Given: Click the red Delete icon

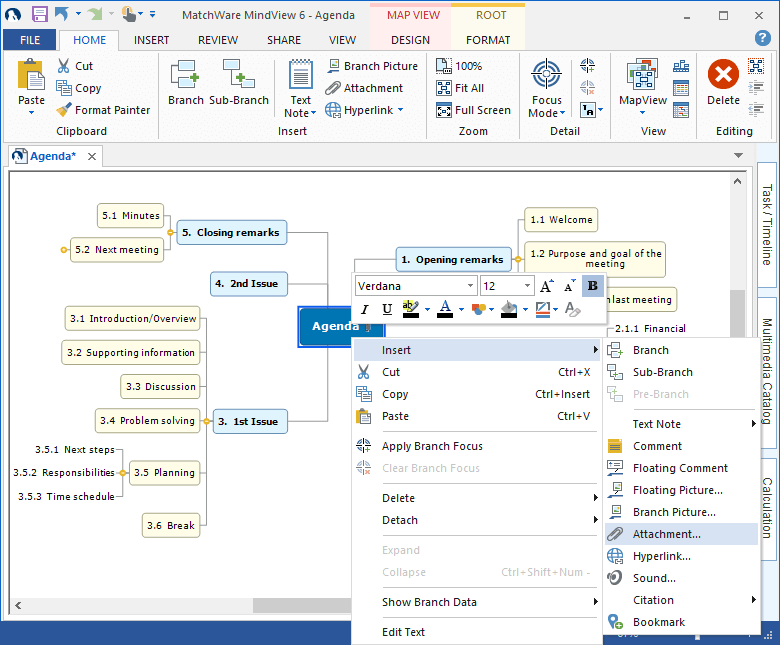Looking at the screenshot, I should coord(723,82).
